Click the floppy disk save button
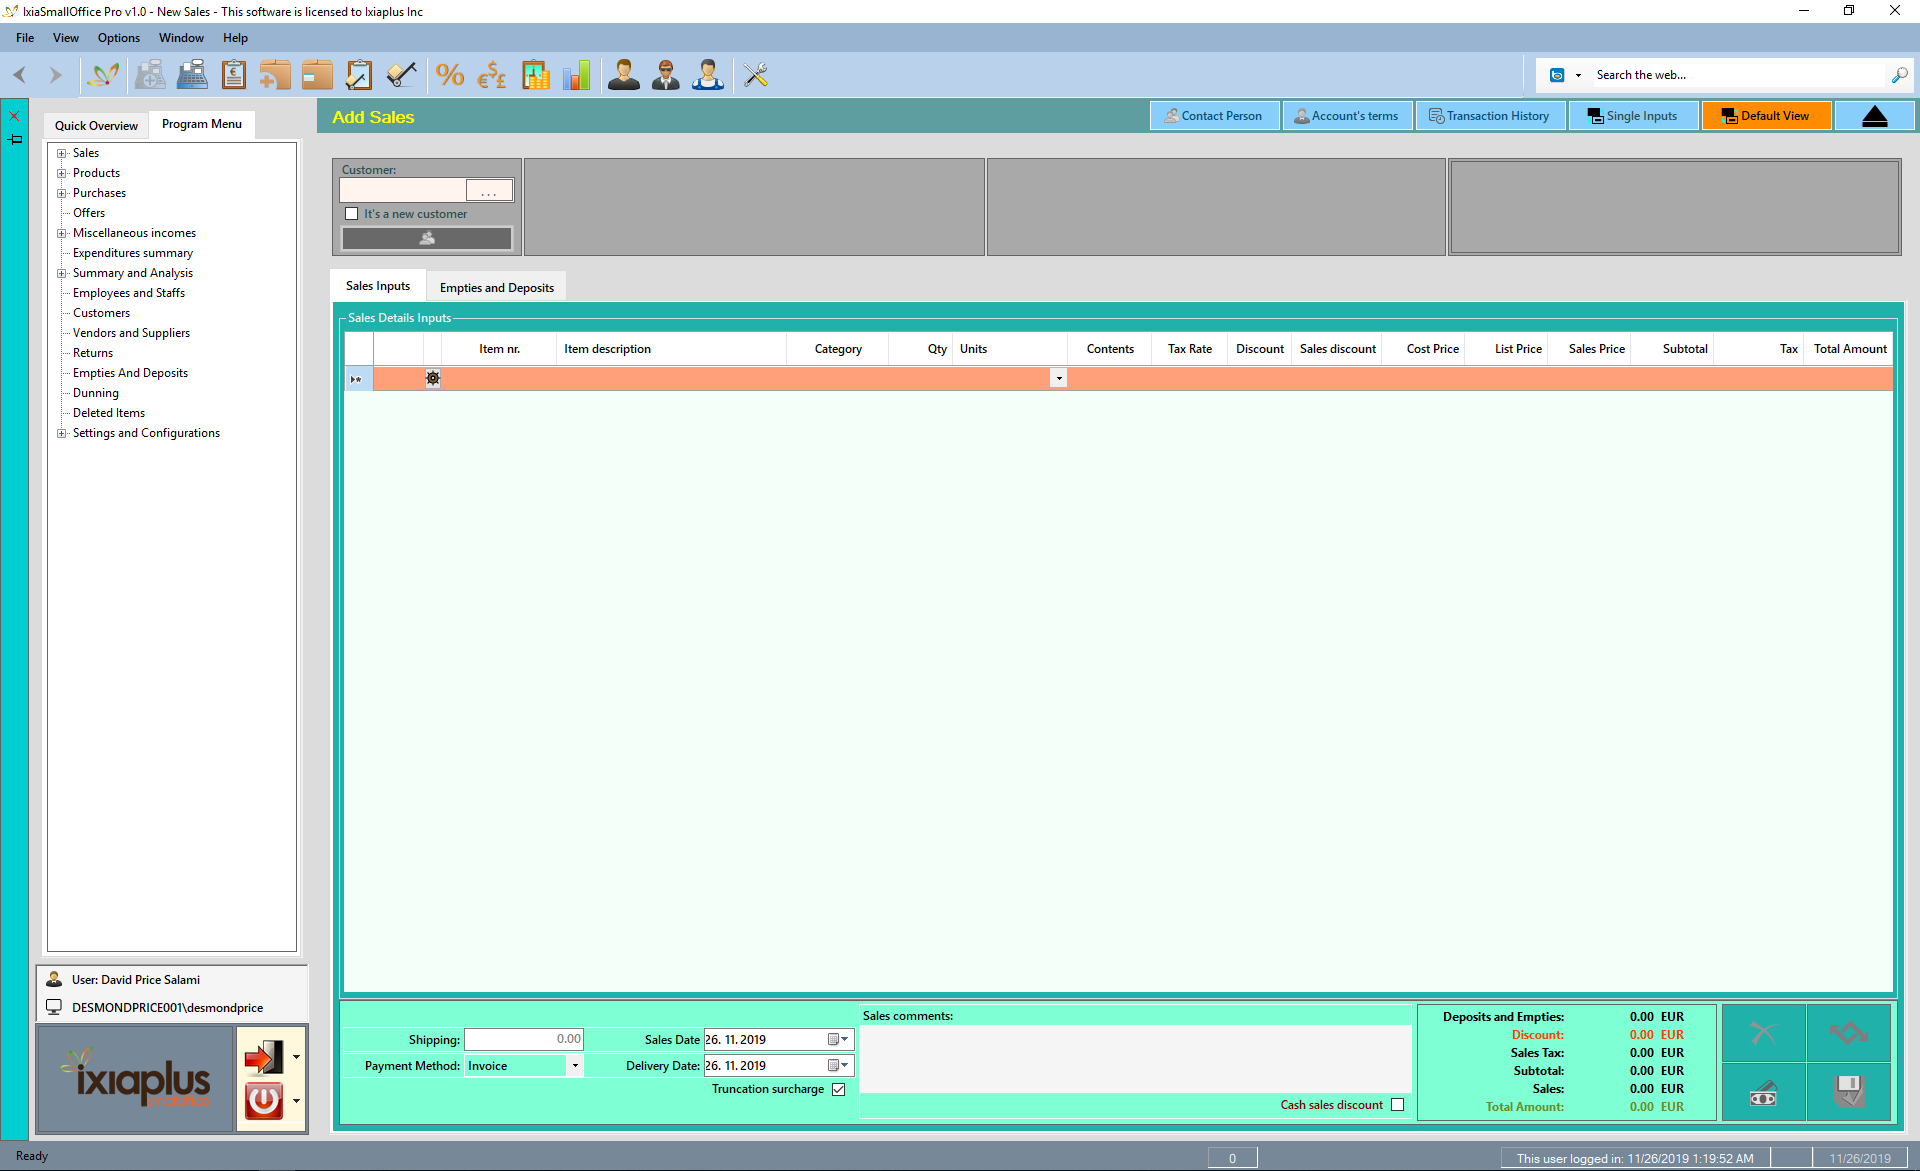The height and width of the screenshot is (1171, 1920). (1849, 1091)
